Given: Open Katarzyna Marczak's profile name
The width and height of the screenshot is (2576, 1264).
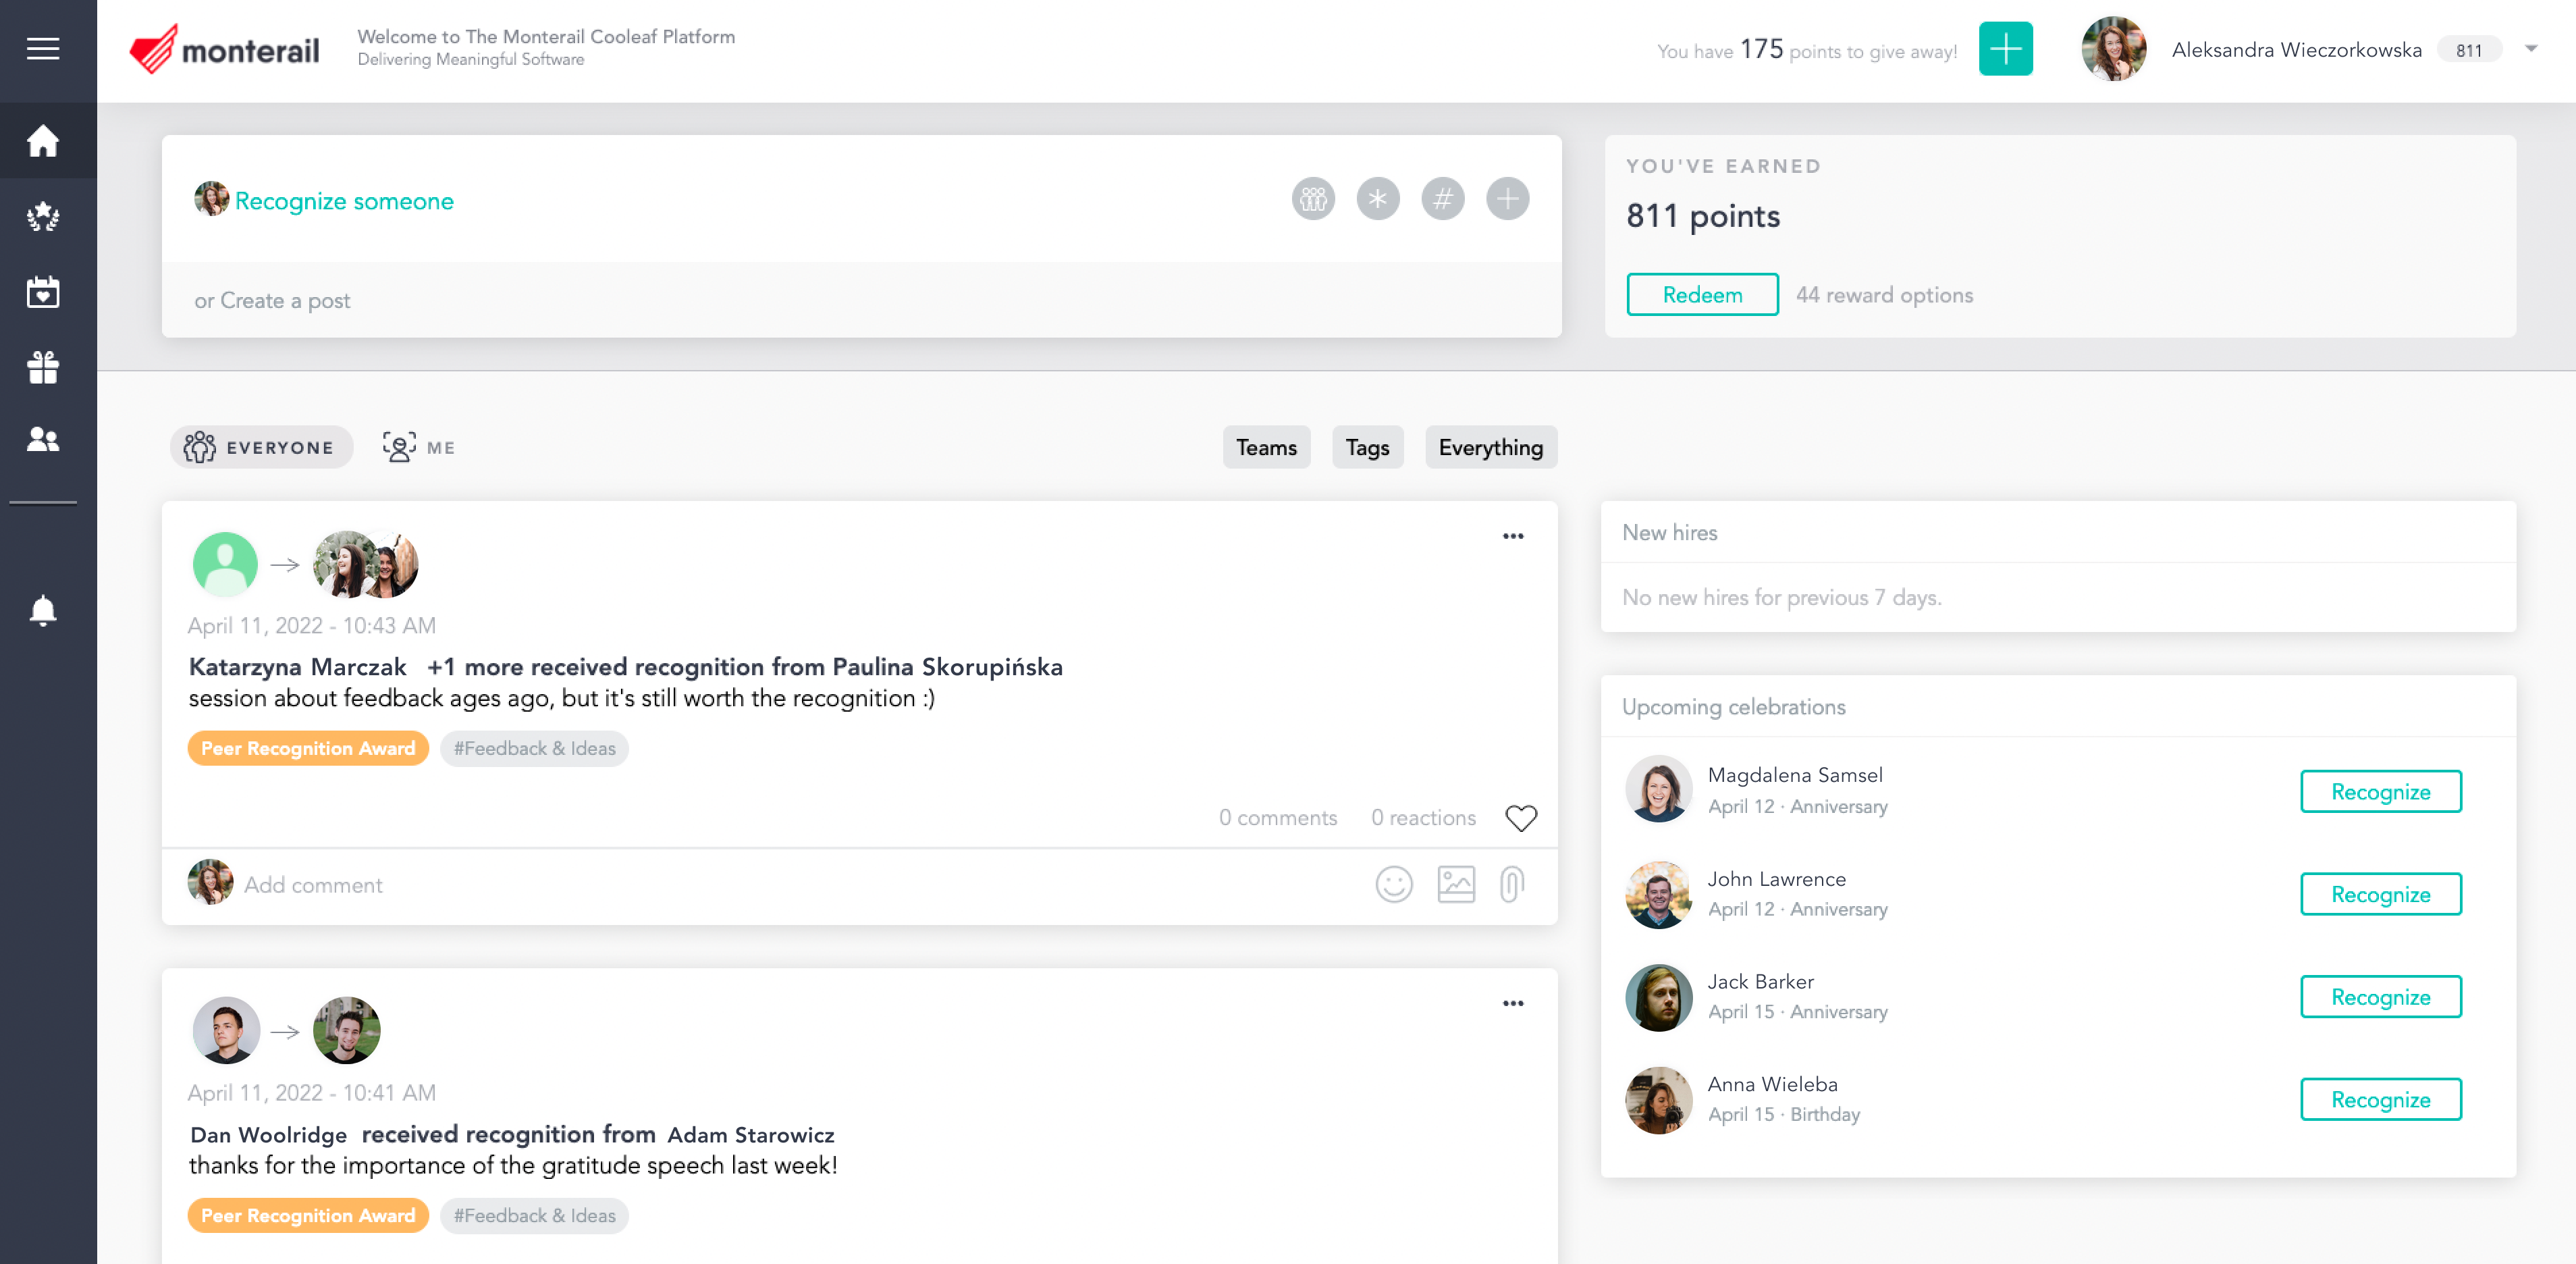Looking at the screenshot, I should pos(298,667).
